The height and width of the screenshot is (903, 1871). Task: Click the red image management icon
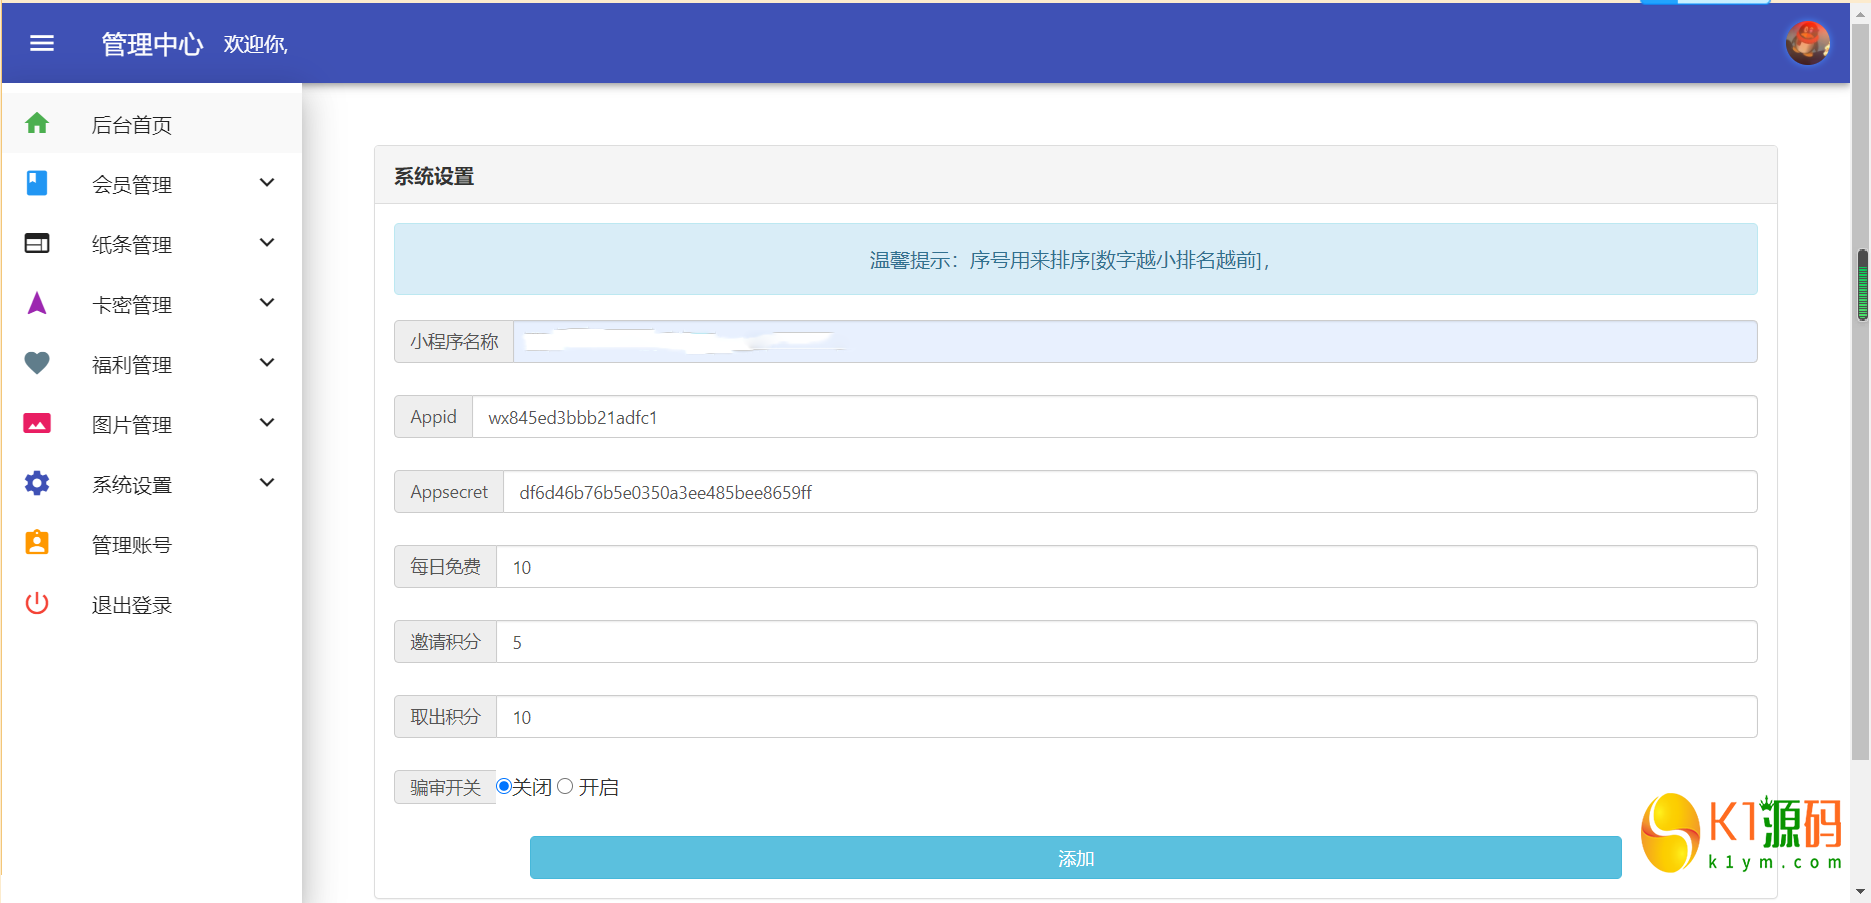(37, 423)
